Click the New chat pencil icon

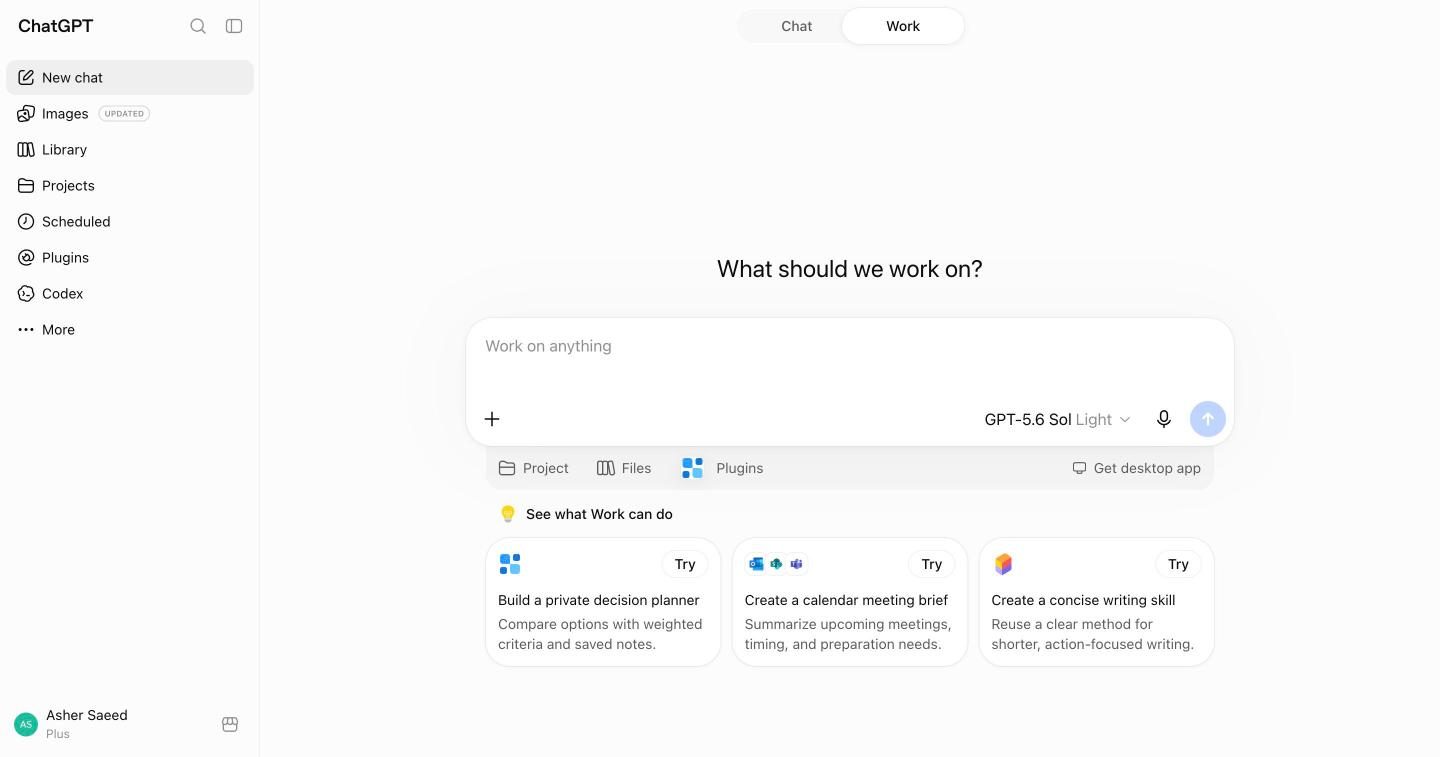tap(26, 77)
